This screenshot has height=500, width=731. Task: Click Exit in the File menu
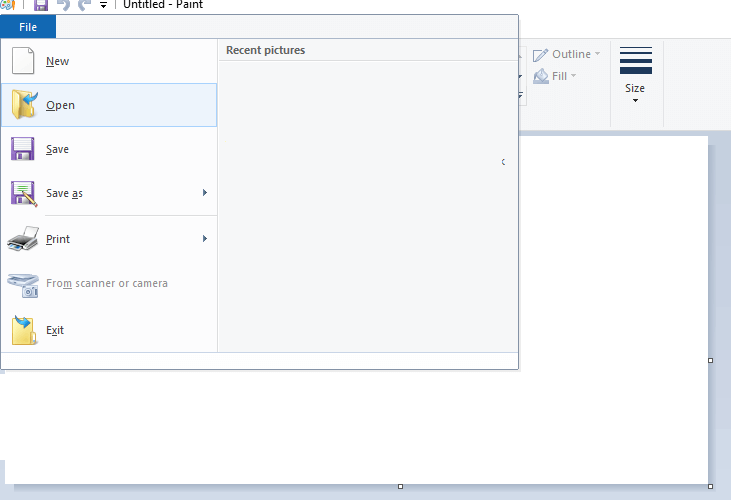point(109,330)
